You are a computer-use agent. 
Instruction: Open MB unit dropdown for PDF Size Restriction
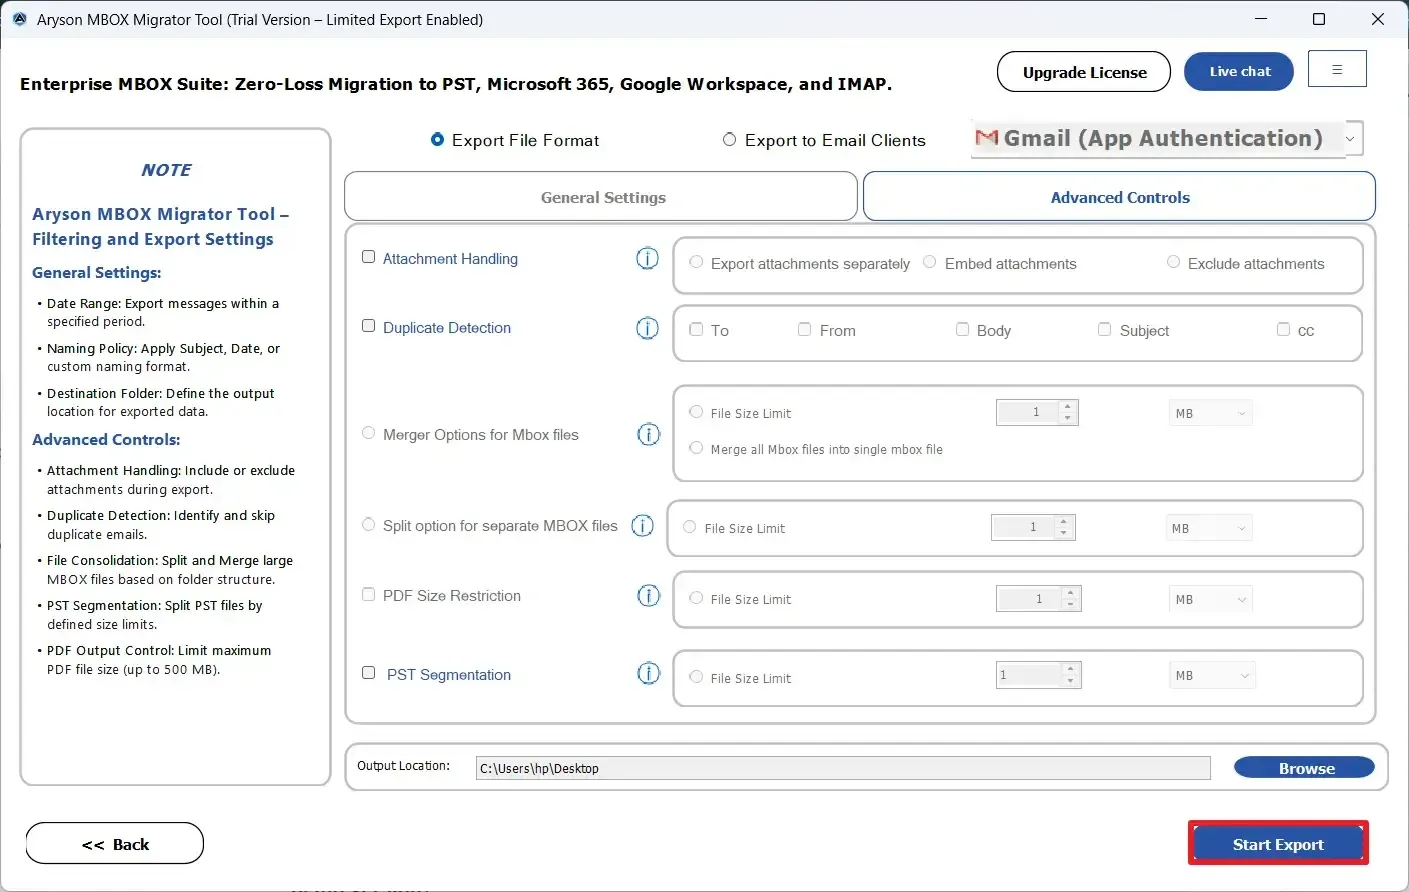coord(1210,599)
